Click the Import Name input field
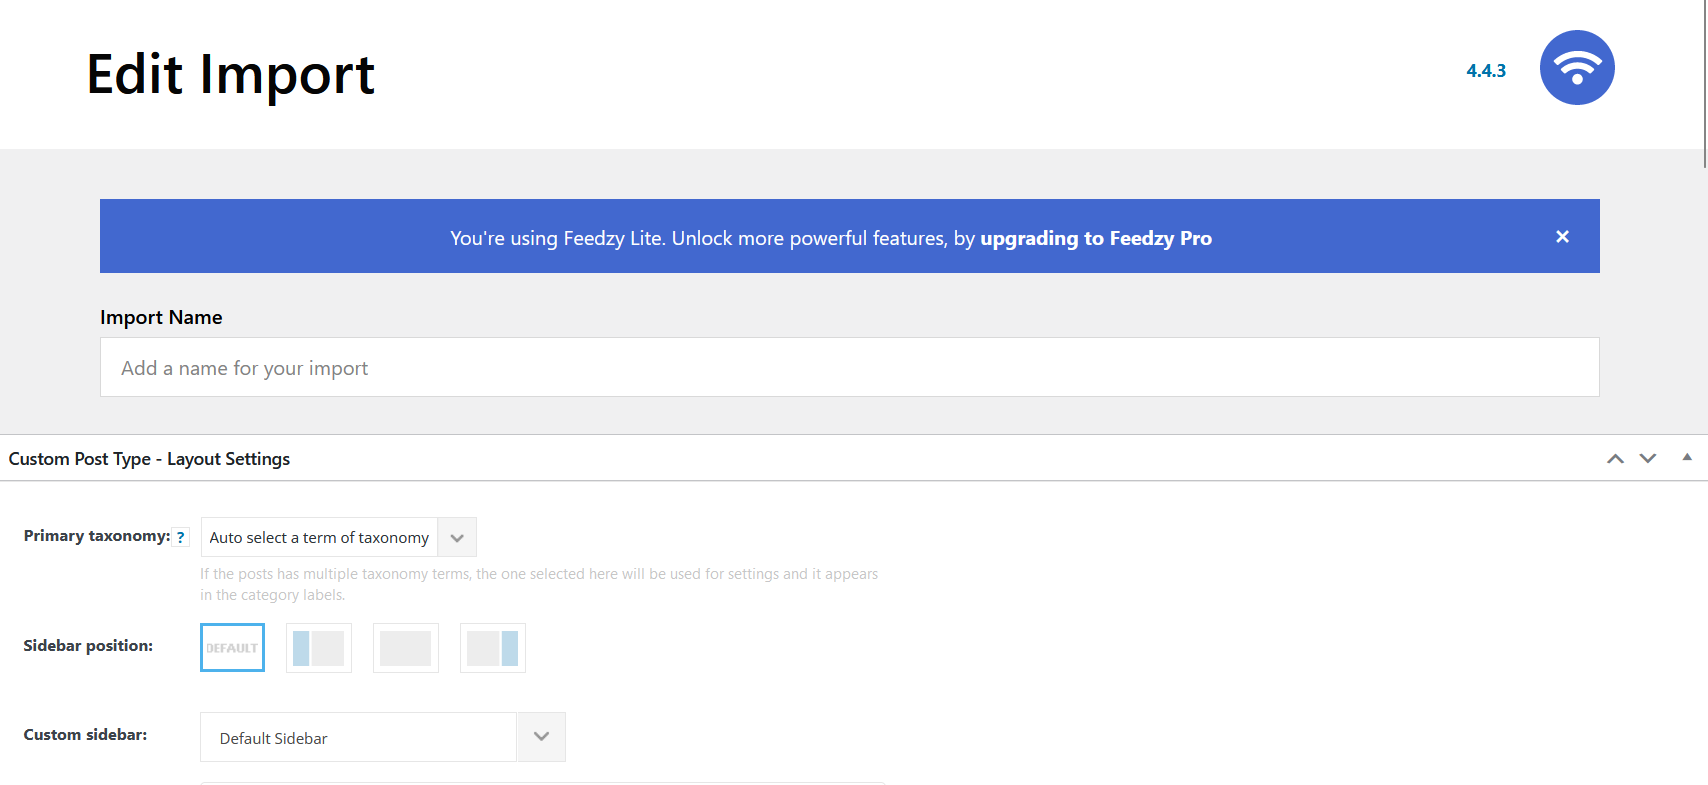The height and width of the screenshot is (785, 1708). click(850, 367)
